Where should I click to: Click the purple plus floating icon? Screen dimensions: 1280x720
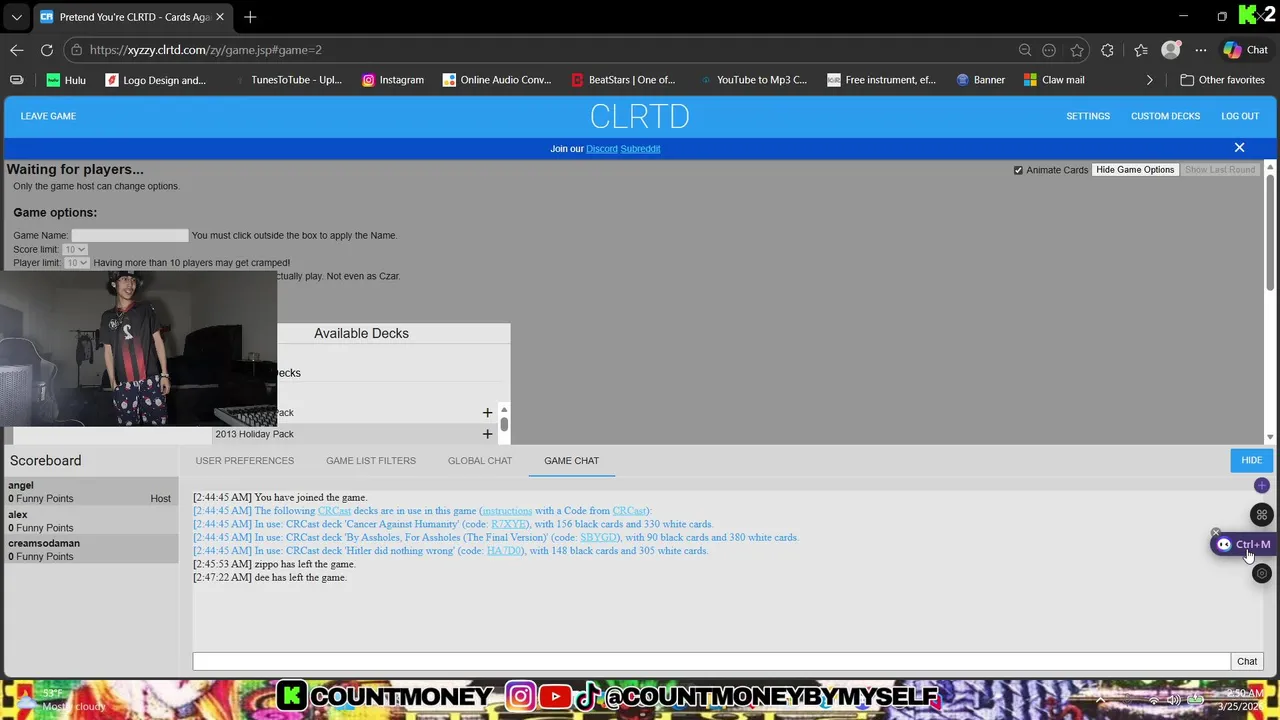tap(1262, 485)
